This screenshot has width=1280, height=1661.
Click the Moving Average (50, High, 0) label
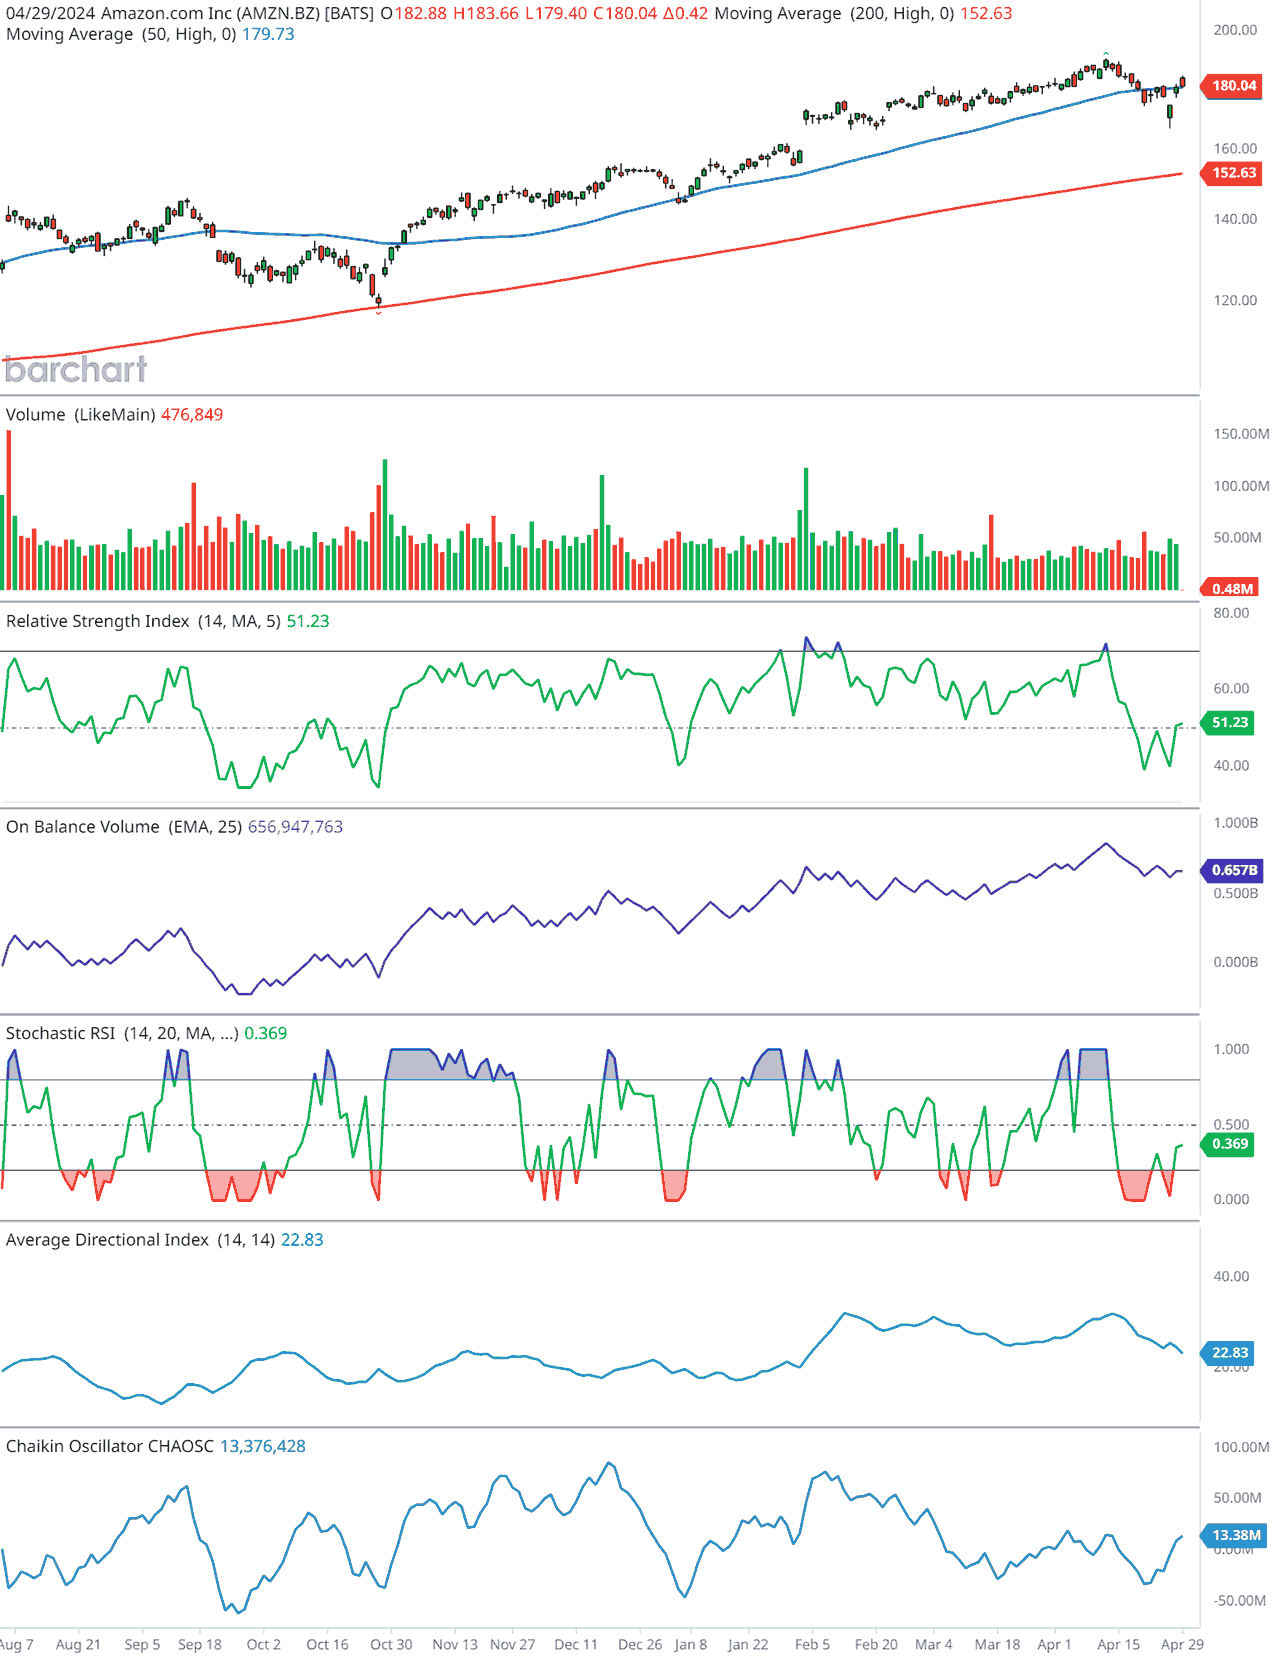[x=121, y=34]
